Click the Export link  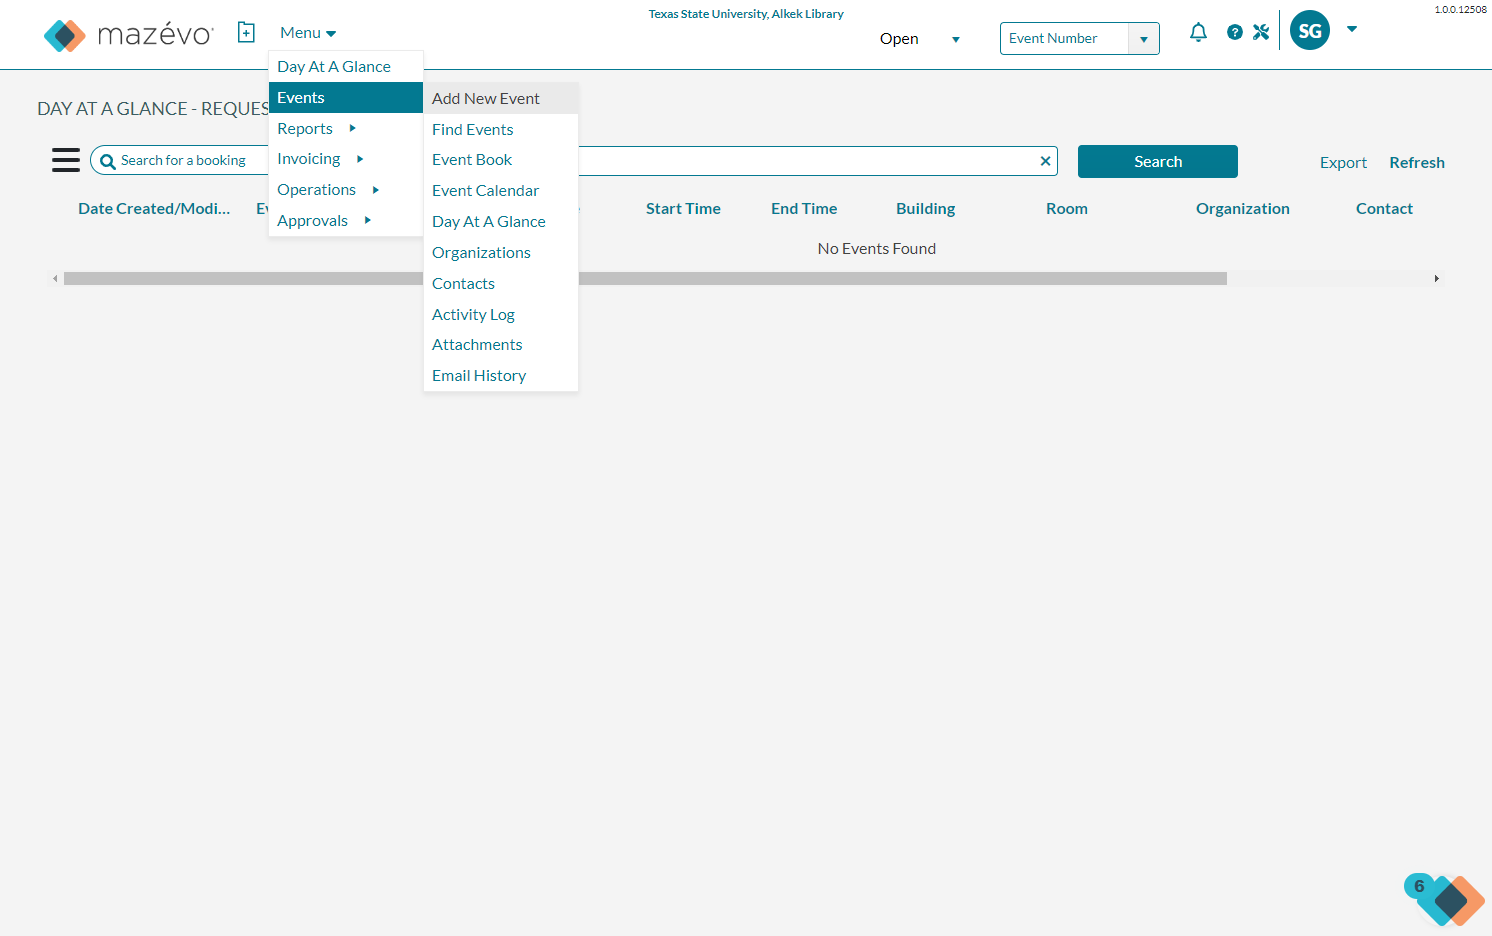click(1343, 162)
